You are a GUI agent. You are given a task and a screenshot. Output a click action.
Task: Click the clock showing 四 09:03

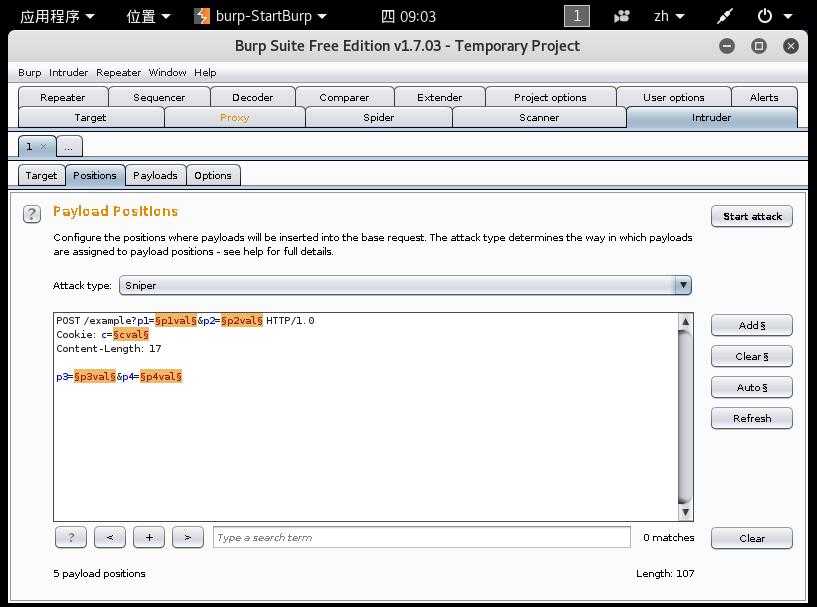pyautogui.click(x=408, y=16)
